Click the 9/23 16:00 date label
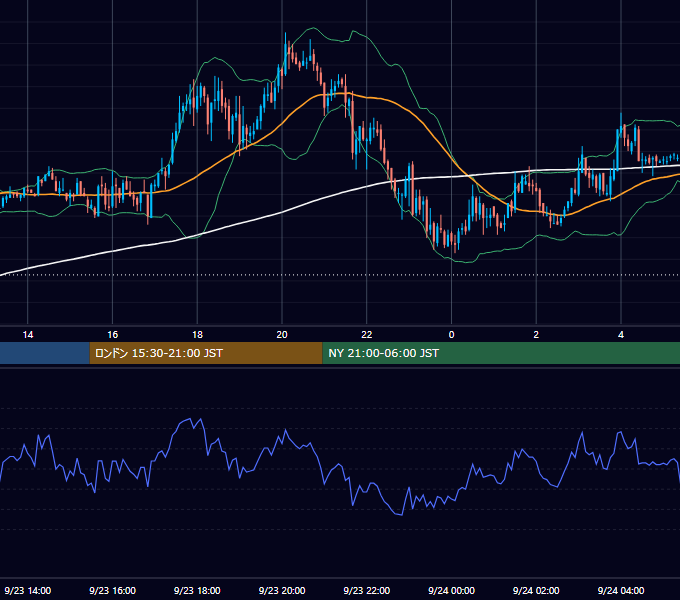The image size is (680, 600). [112, 590]
